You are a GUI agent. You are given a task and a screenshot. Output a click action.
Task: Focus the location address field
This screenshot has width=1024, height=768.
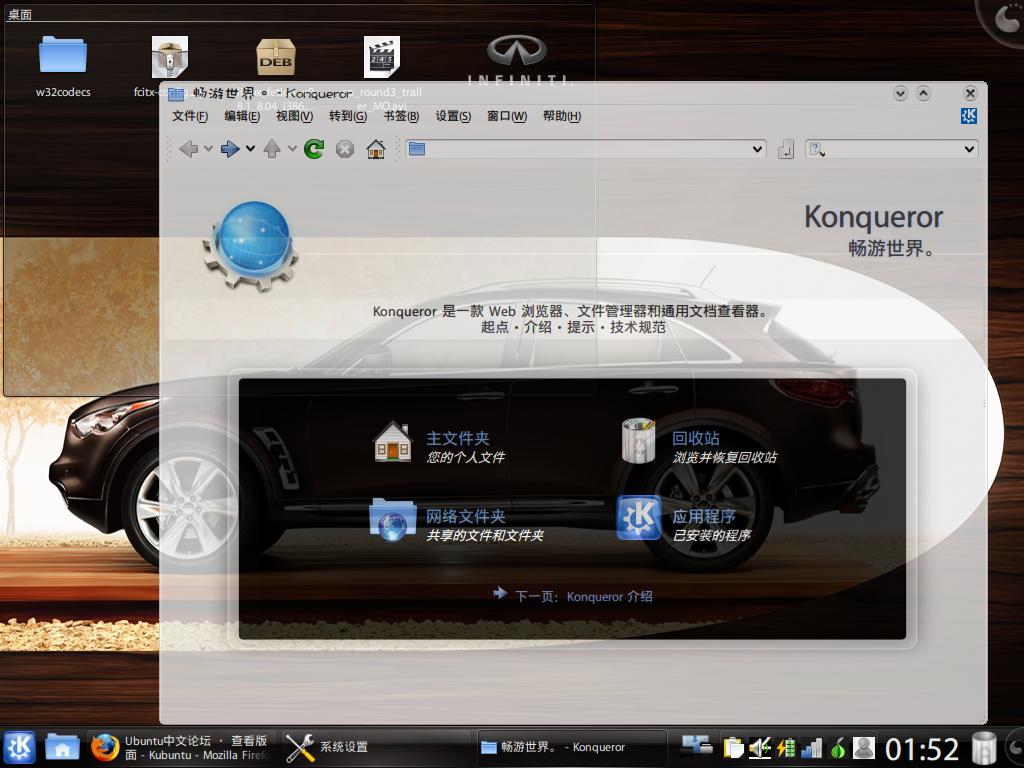(586, 149)
